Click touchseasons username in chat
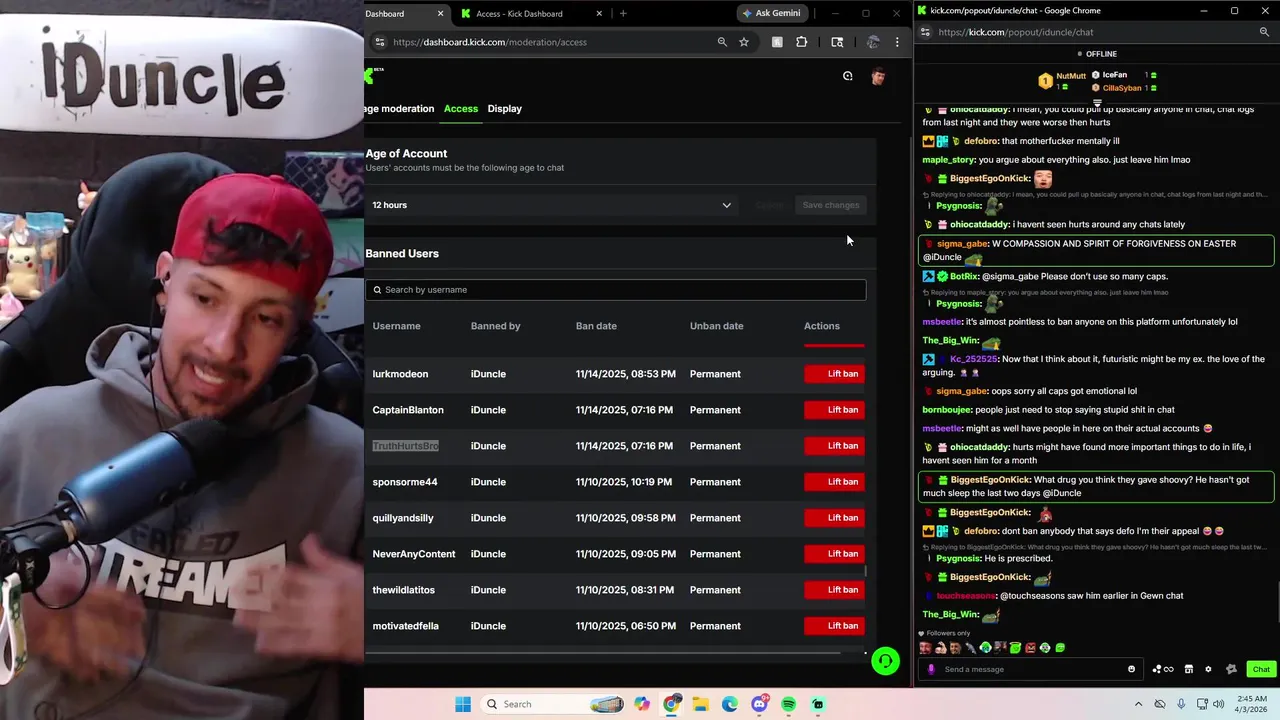The width and height of the screenshot is (1280, 720). click(x=966, y=596)
